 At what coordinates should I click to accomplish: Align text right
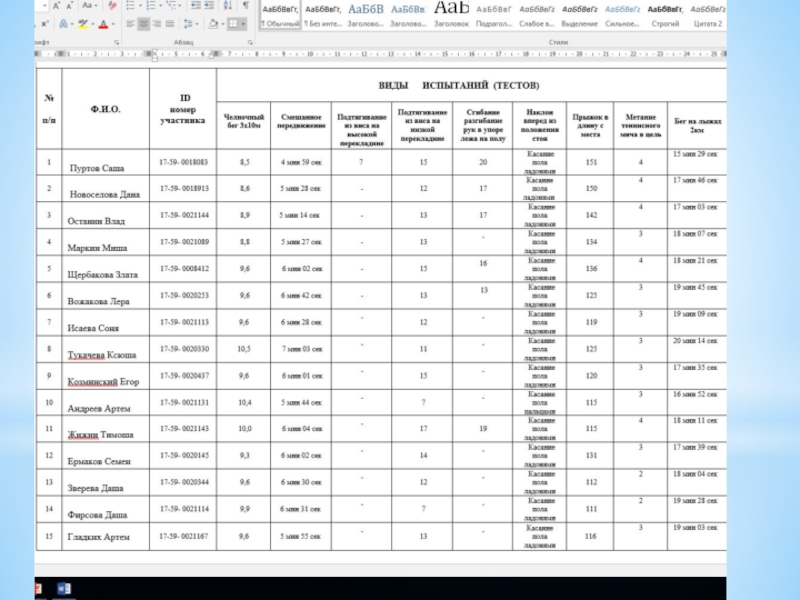click(157, 23)
